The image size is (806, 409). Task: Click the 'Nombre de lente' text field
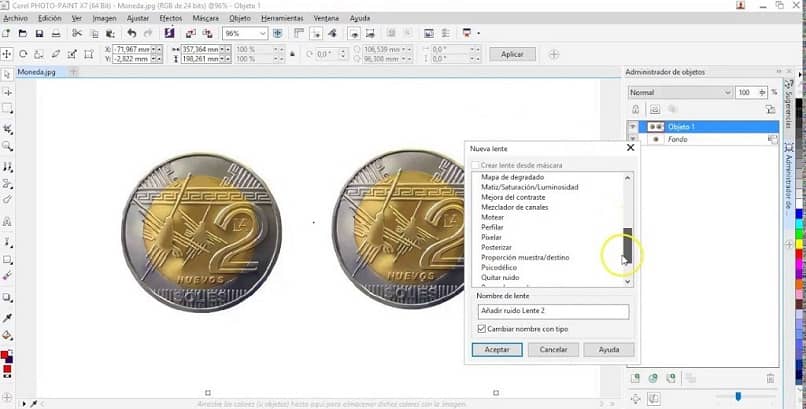pyautogui.click(x=553, y=311)
